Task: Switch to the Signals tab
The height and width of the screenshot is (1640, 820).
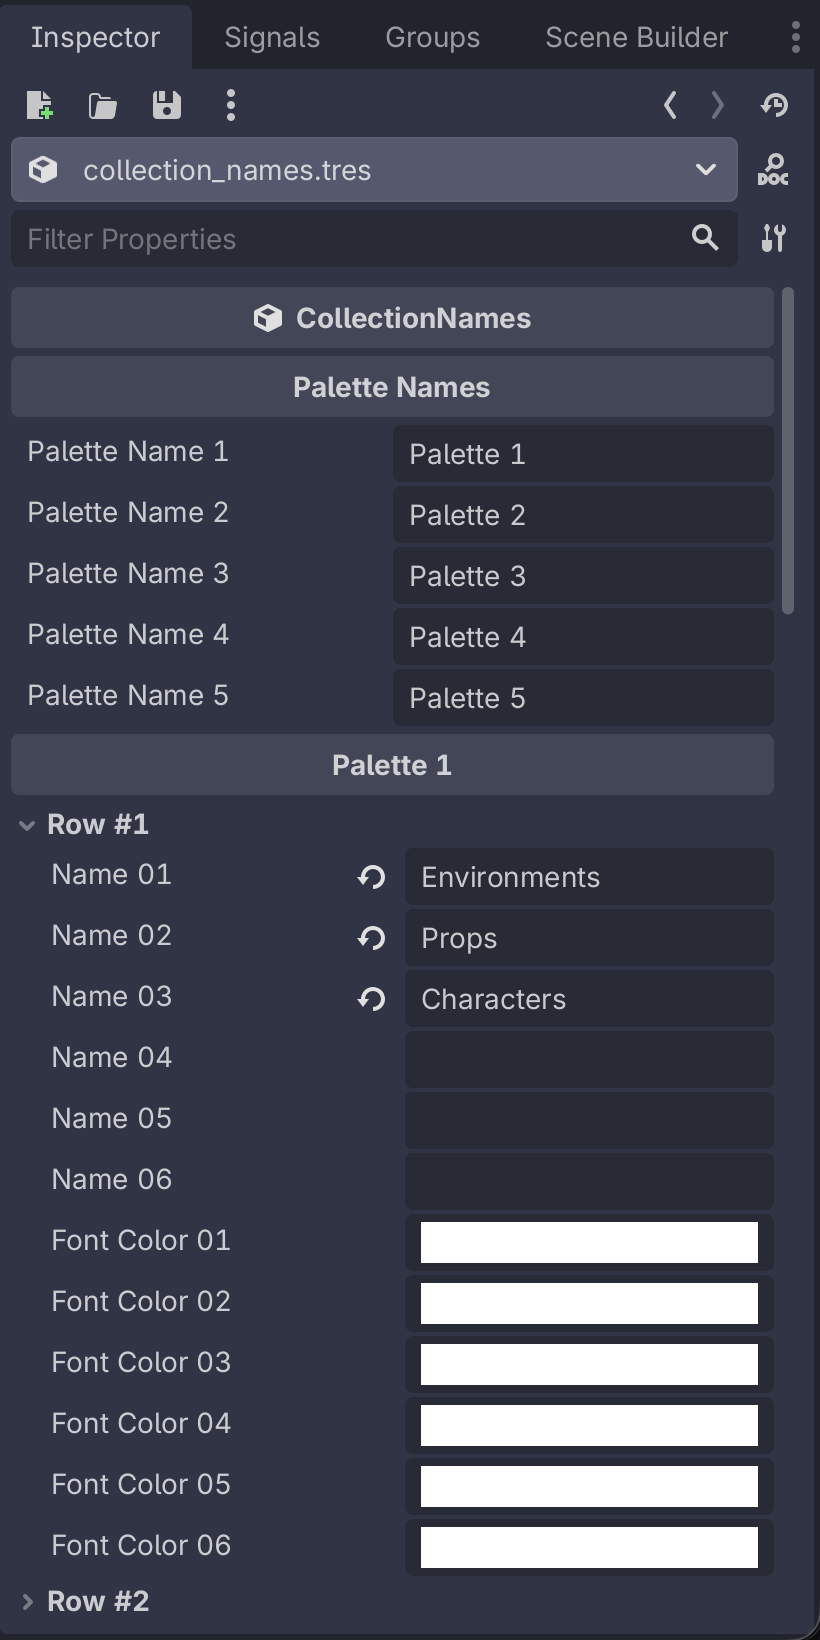Action: click(271, 36)
